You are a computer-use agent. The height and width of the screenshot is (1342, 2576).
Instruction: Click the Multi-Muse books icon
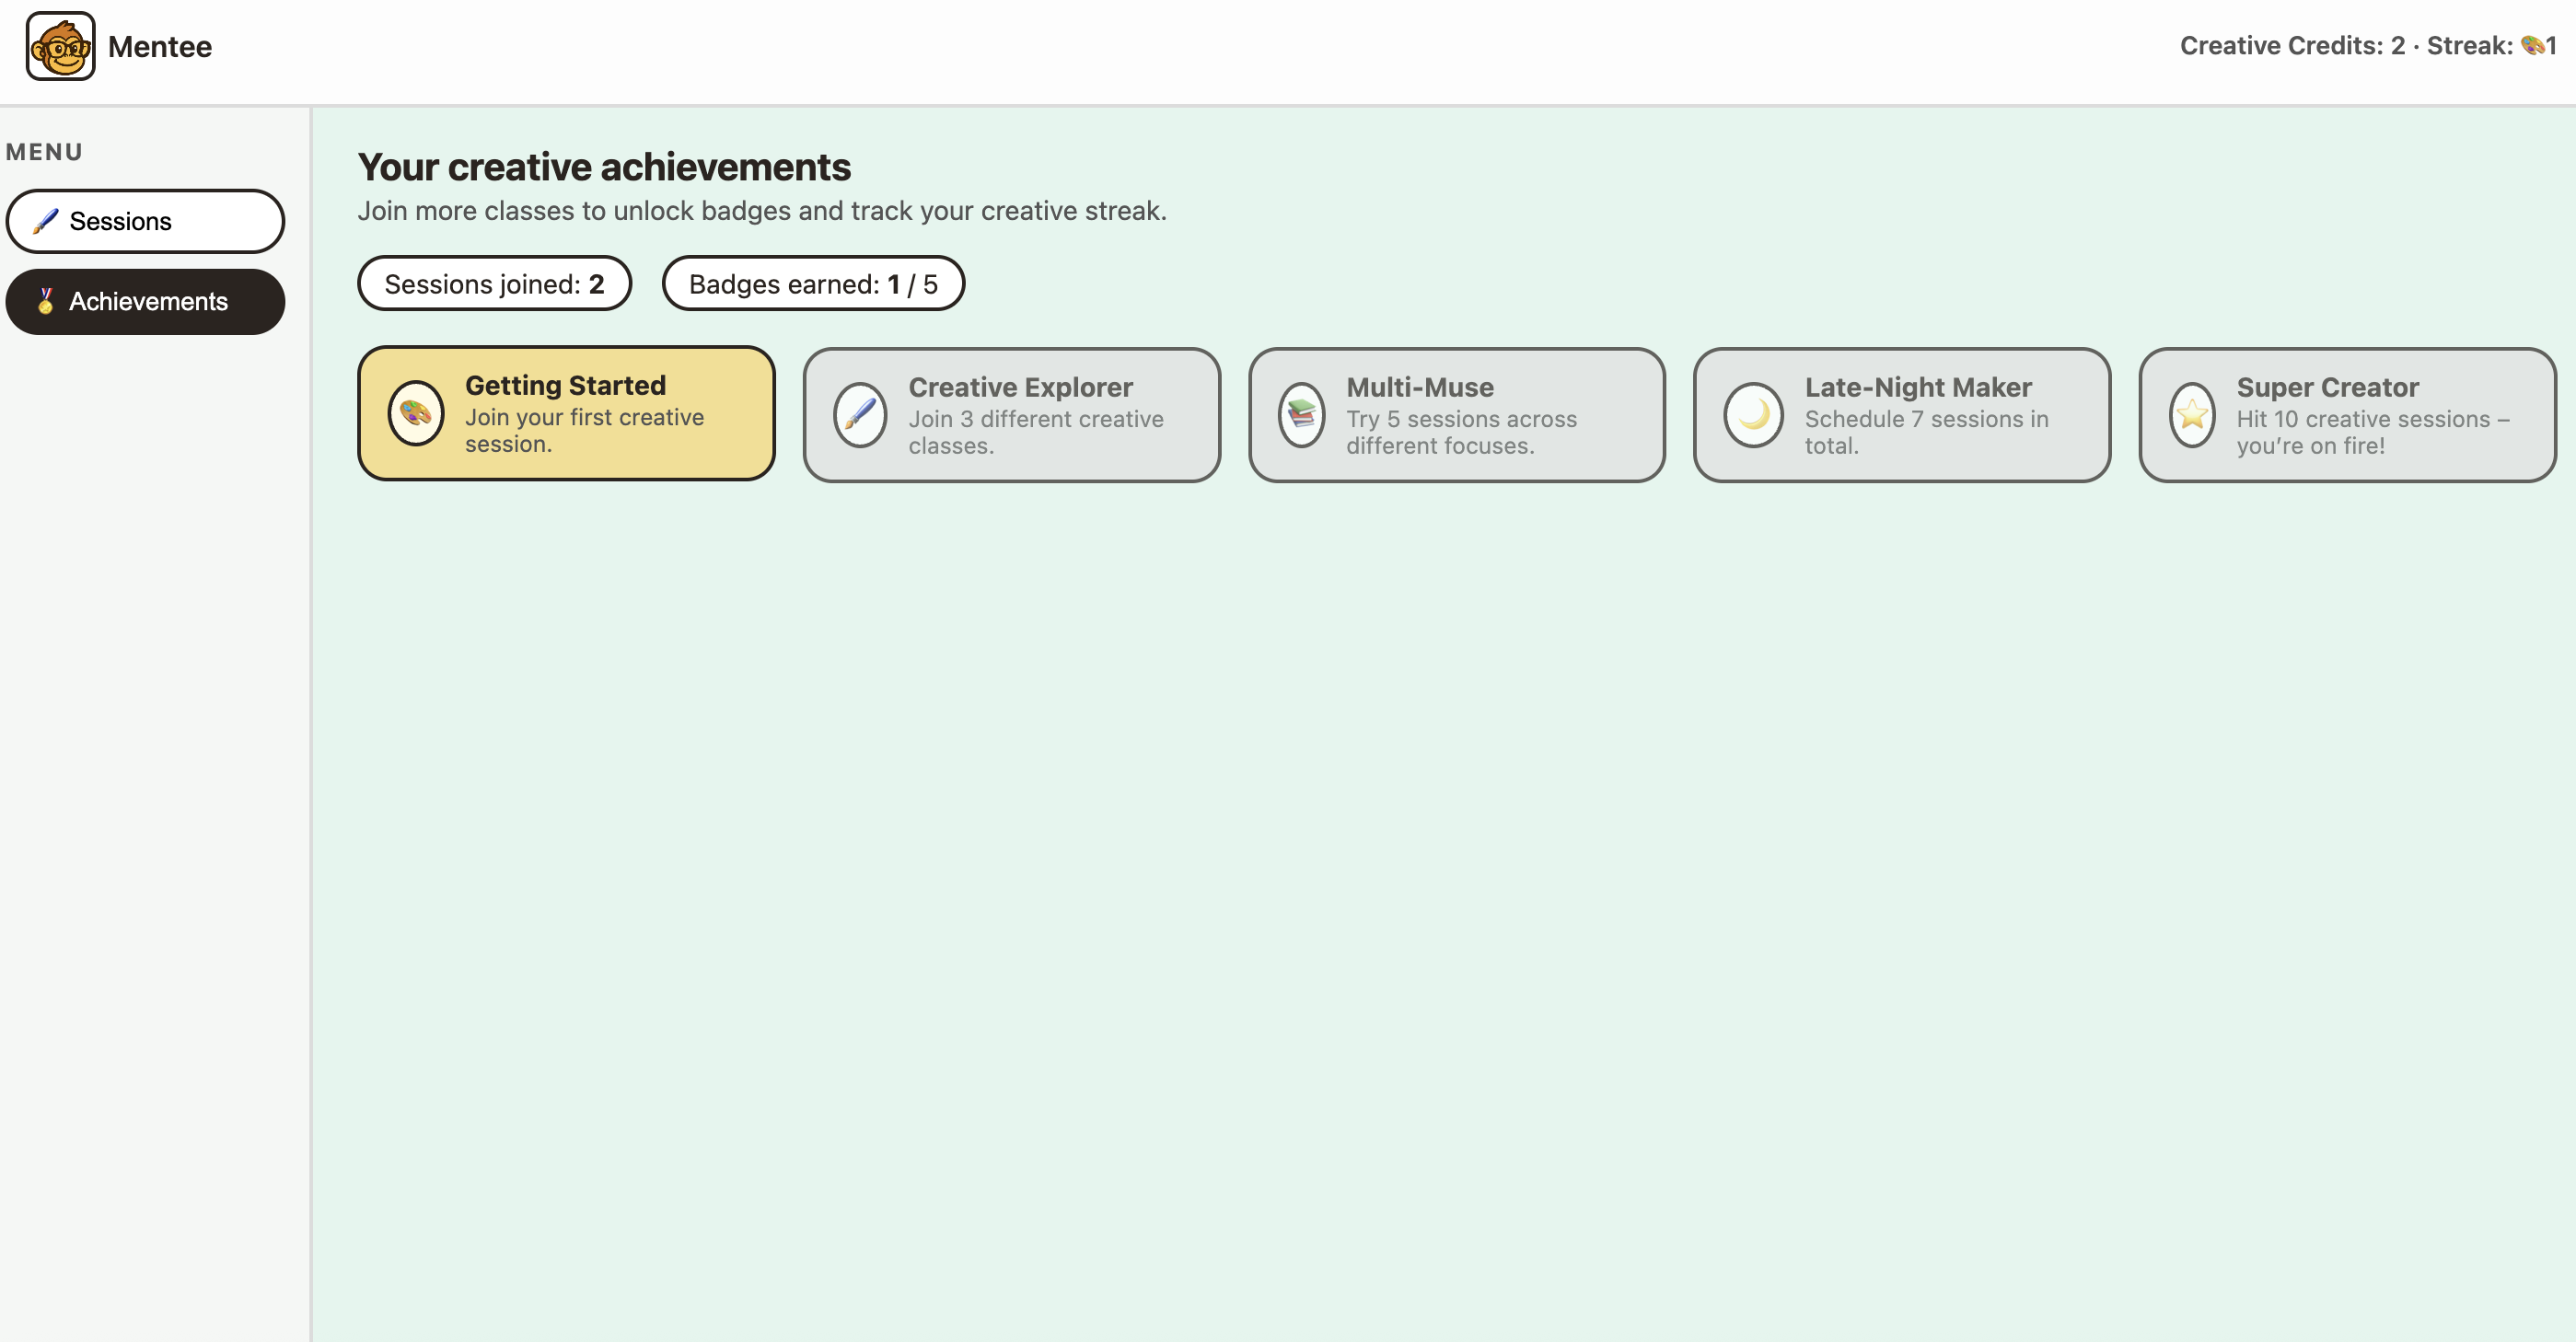(1301, 415)
